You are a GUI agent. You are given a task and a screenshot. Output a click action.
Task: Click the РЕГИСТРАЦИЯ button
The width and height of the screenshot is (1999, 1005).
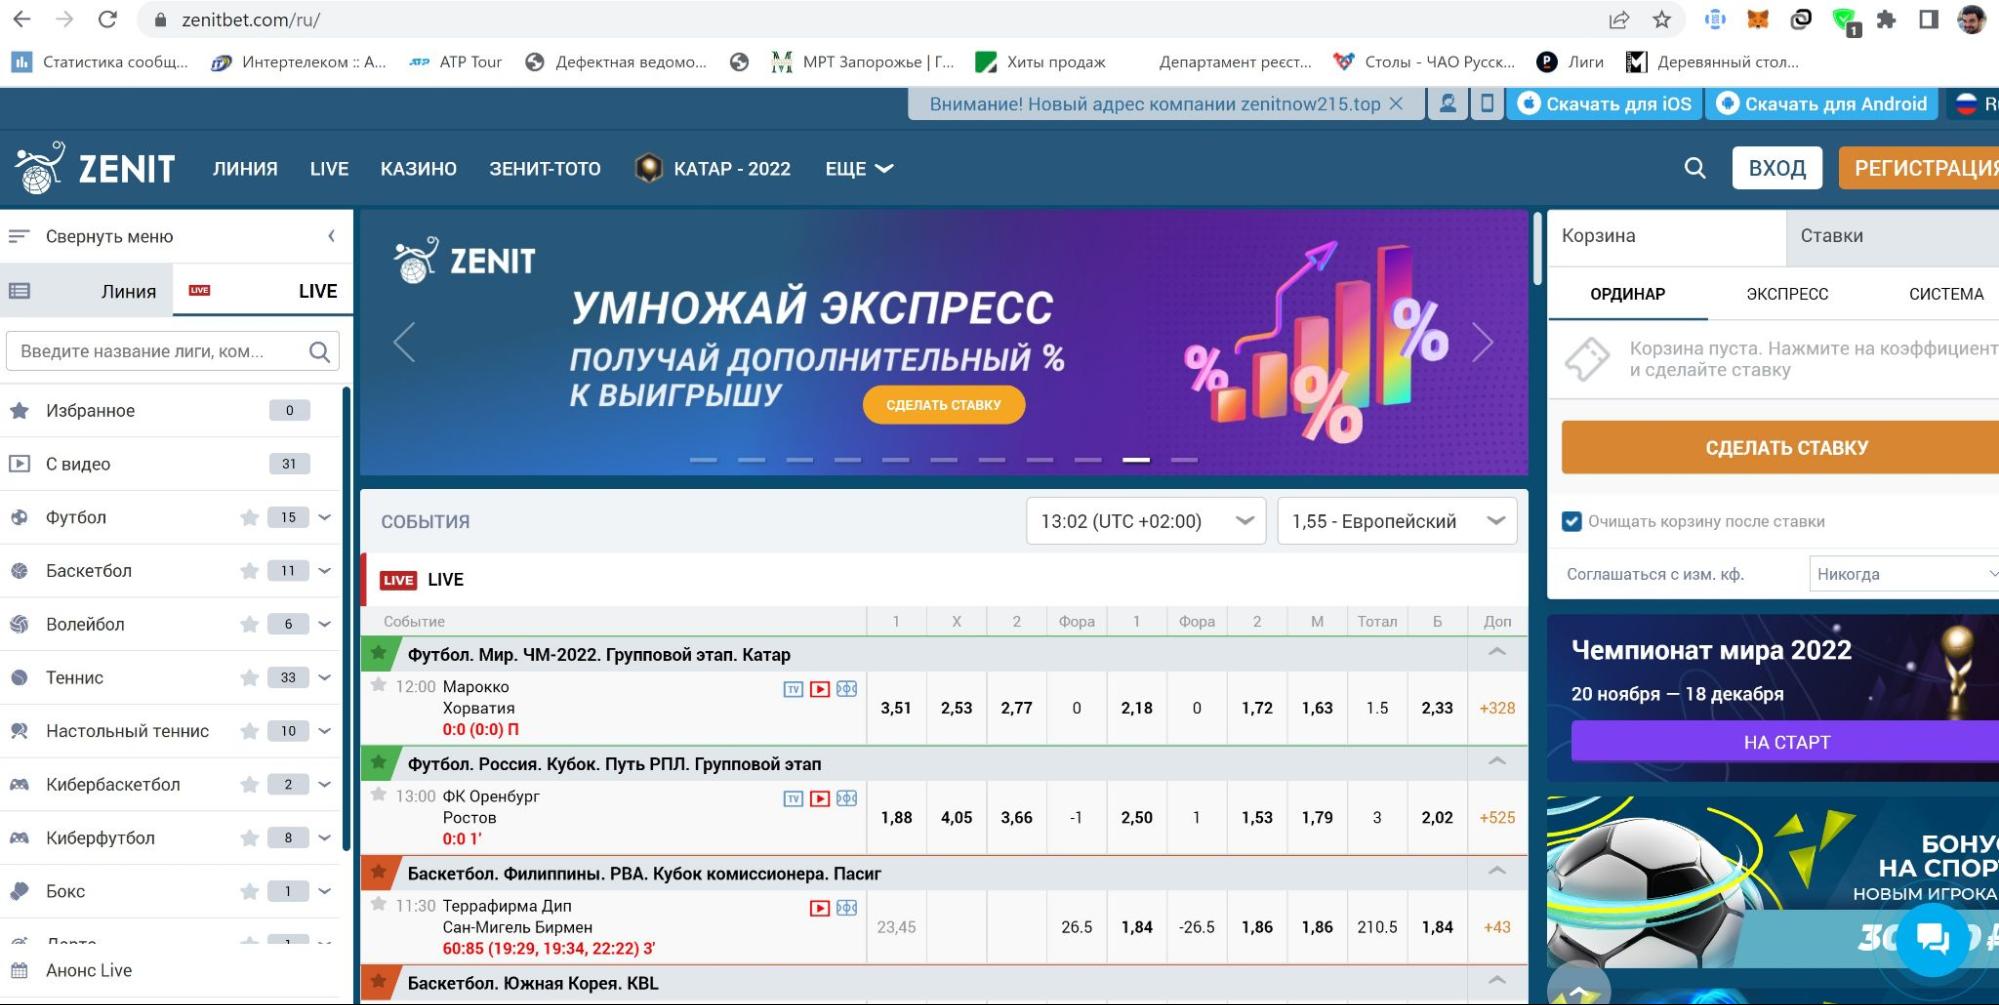click(1919, 168)
